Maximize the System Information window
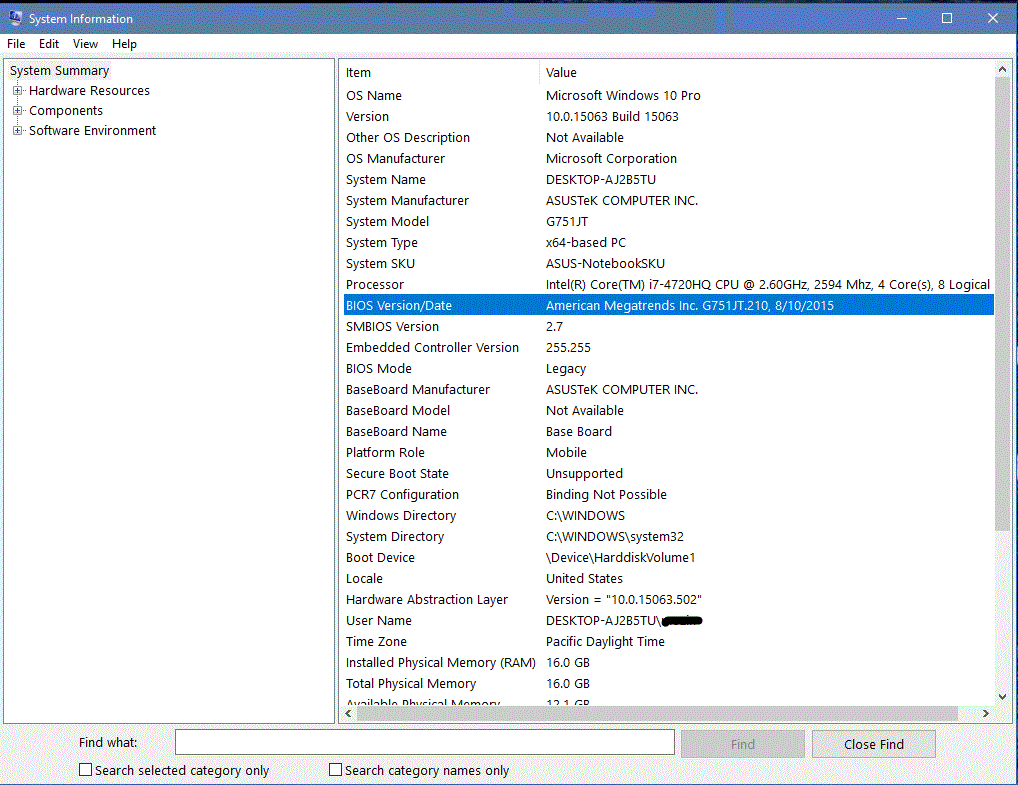 click(x=947, y=18)
